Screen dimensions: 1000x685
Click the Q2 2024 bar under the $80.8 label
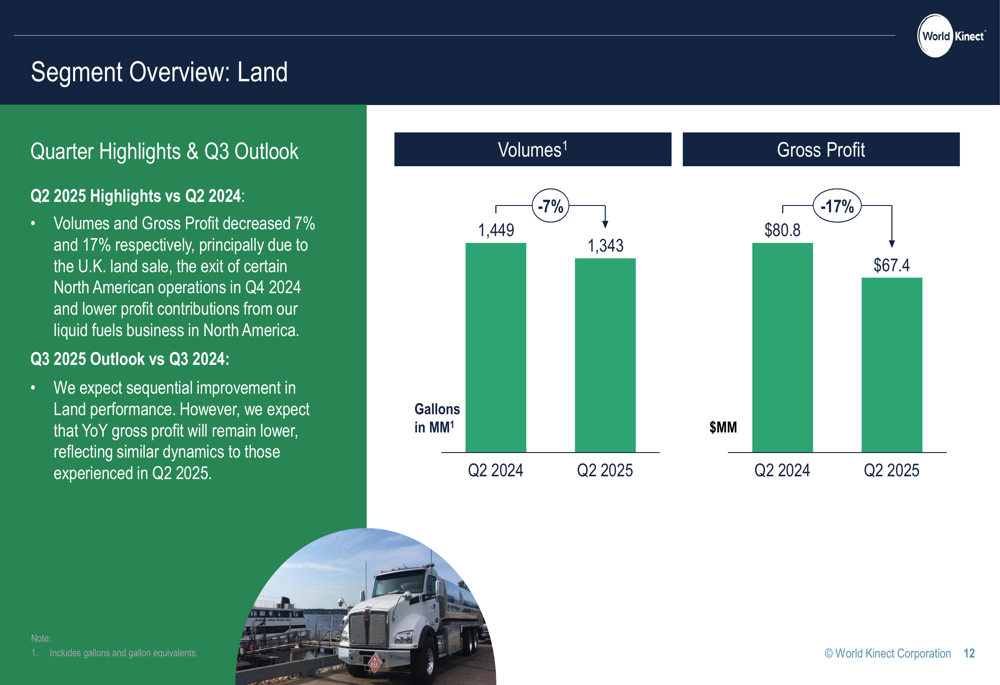click(x=783, y=348)
